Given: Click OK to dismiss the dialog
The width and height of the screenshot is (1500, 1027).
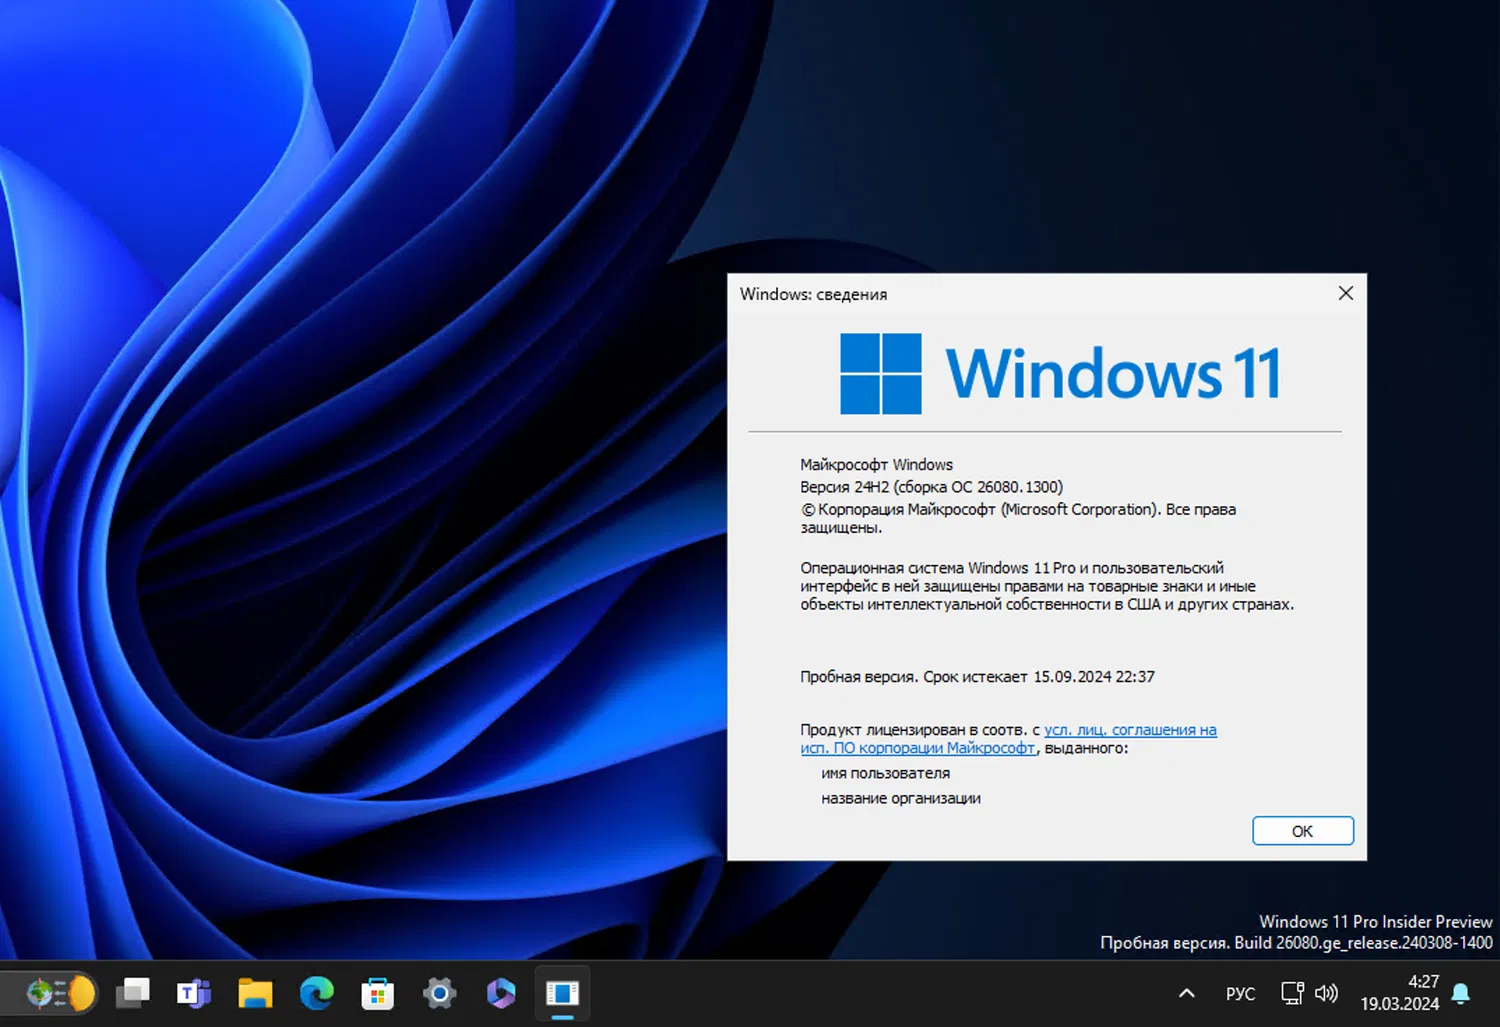Looking at the screenshot, I should [x=1302, y=830].
